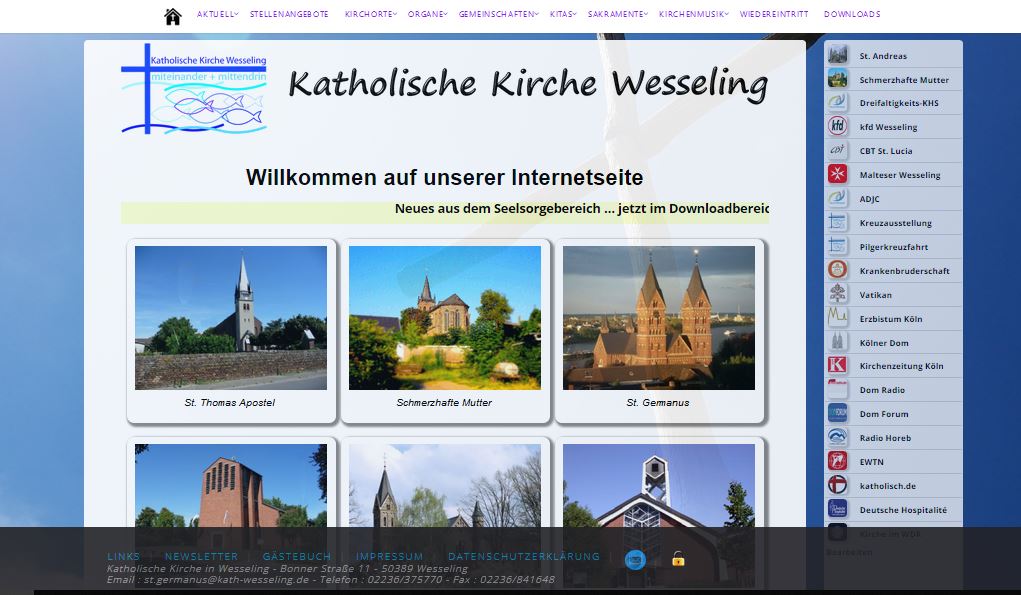This screenshot has width=1021, height=595.
Task: Click the yellow padlock login icon
Action: click(678, 559)
